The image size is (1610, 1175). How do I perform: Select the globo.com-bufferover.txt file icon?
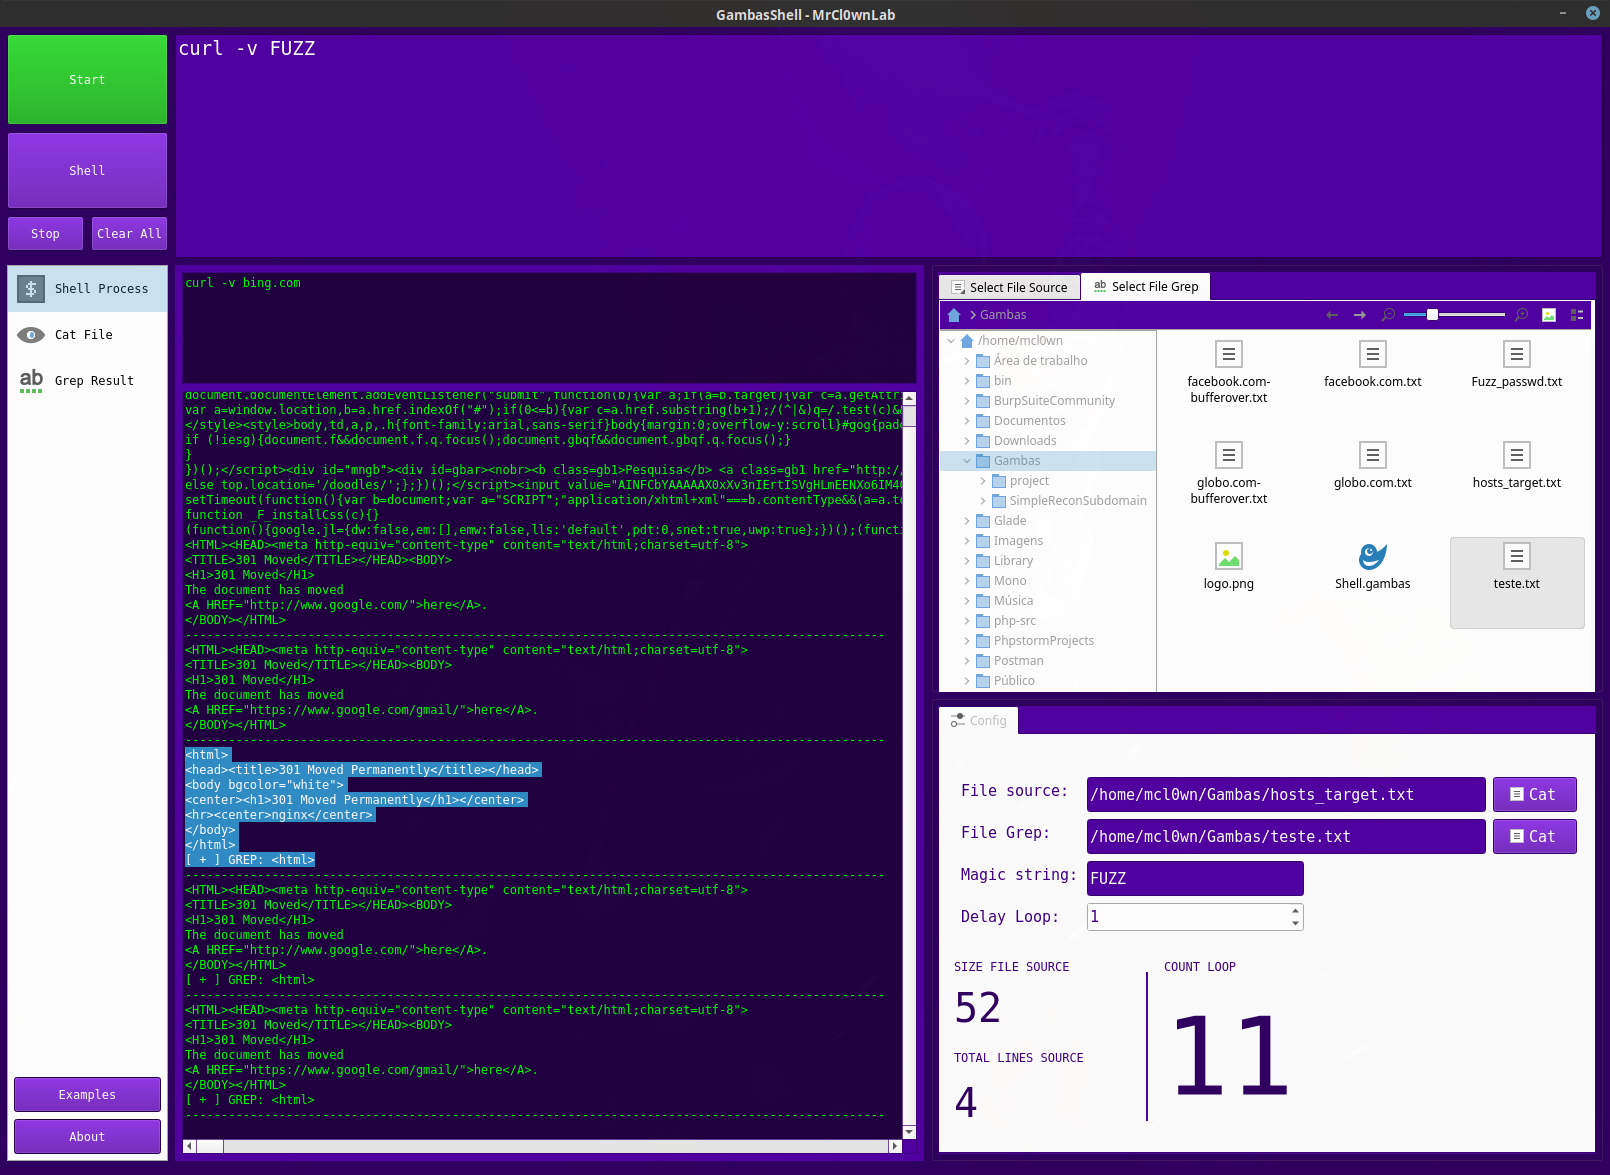tap(1229, 455)
